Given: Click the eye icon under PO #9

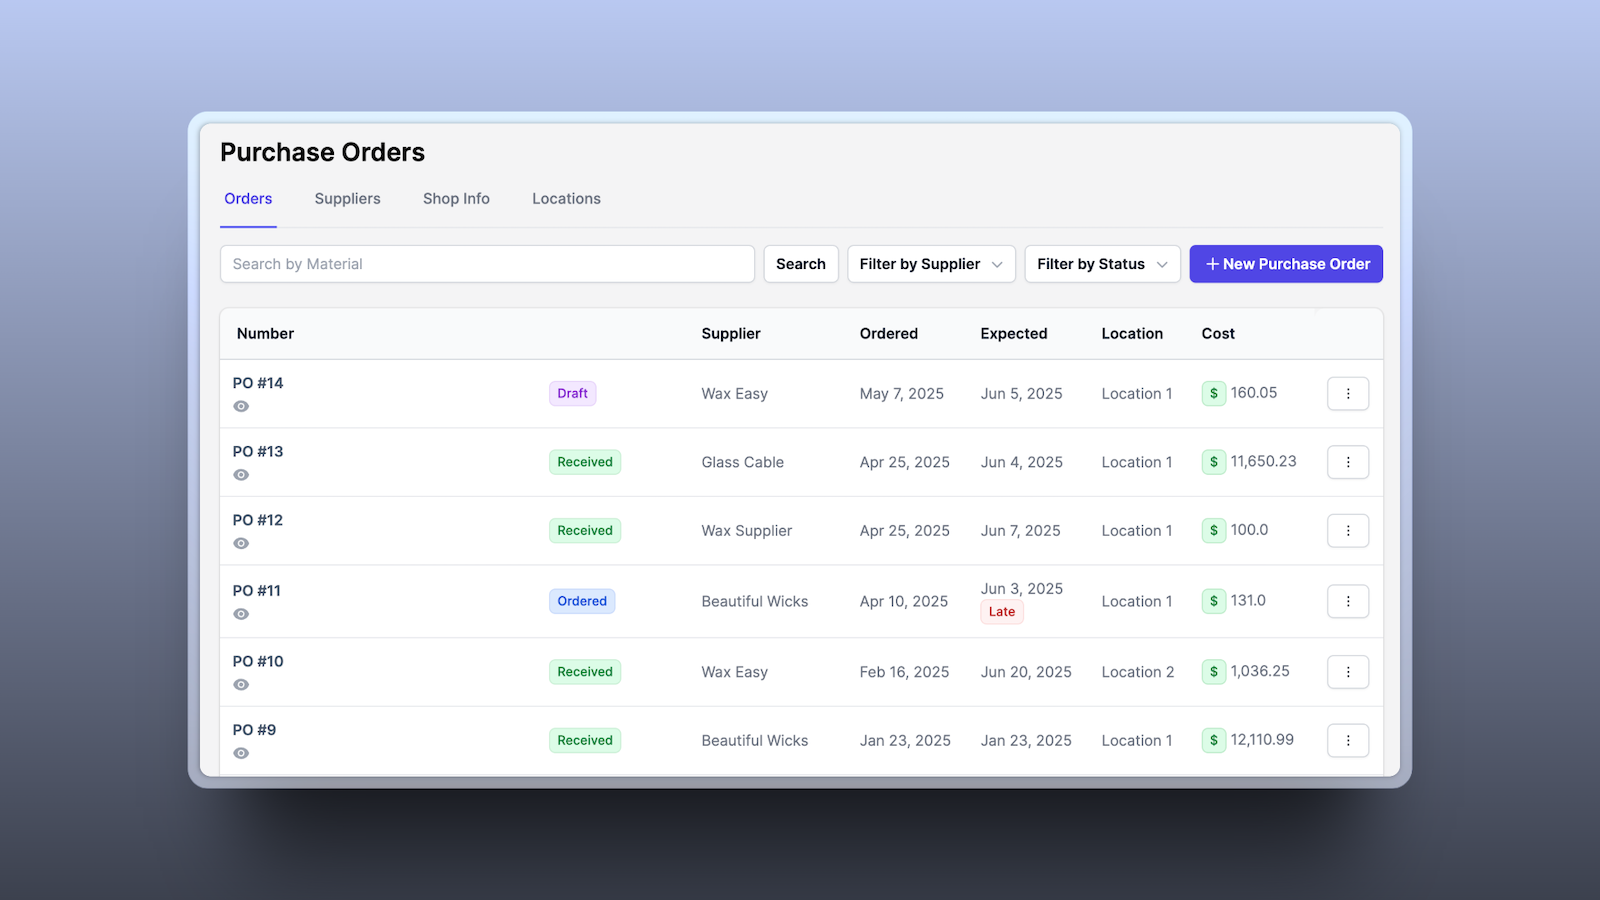Looking at the screenshot, I should point(241,753).
